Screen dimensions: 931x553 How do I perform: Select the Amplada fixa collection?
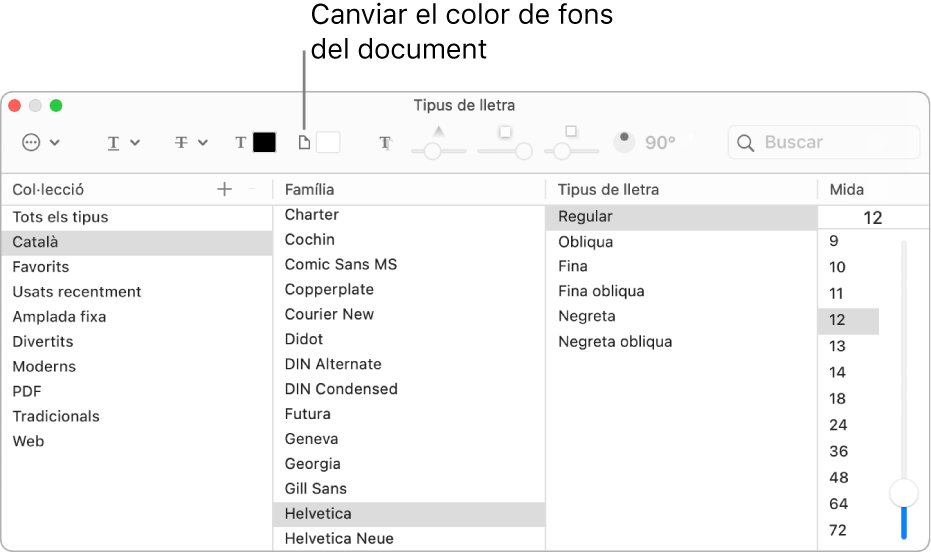[x=137, y=317]
